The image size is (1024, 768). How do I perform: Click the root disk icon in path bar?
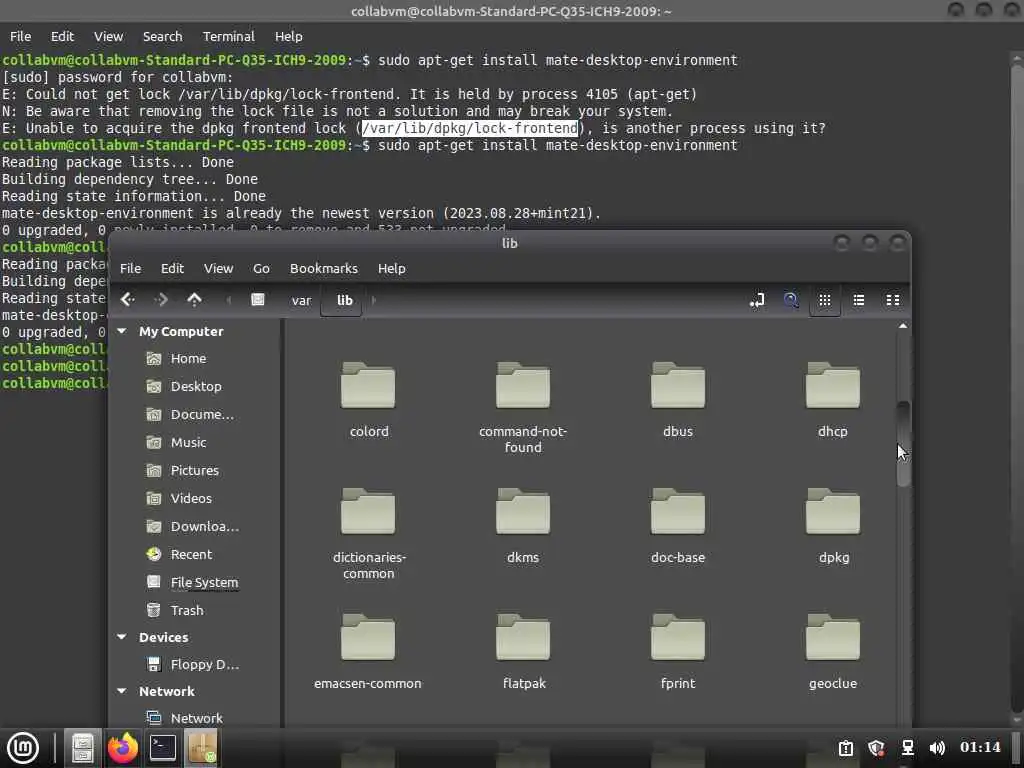pyautogui.click(x=258, y=300)
